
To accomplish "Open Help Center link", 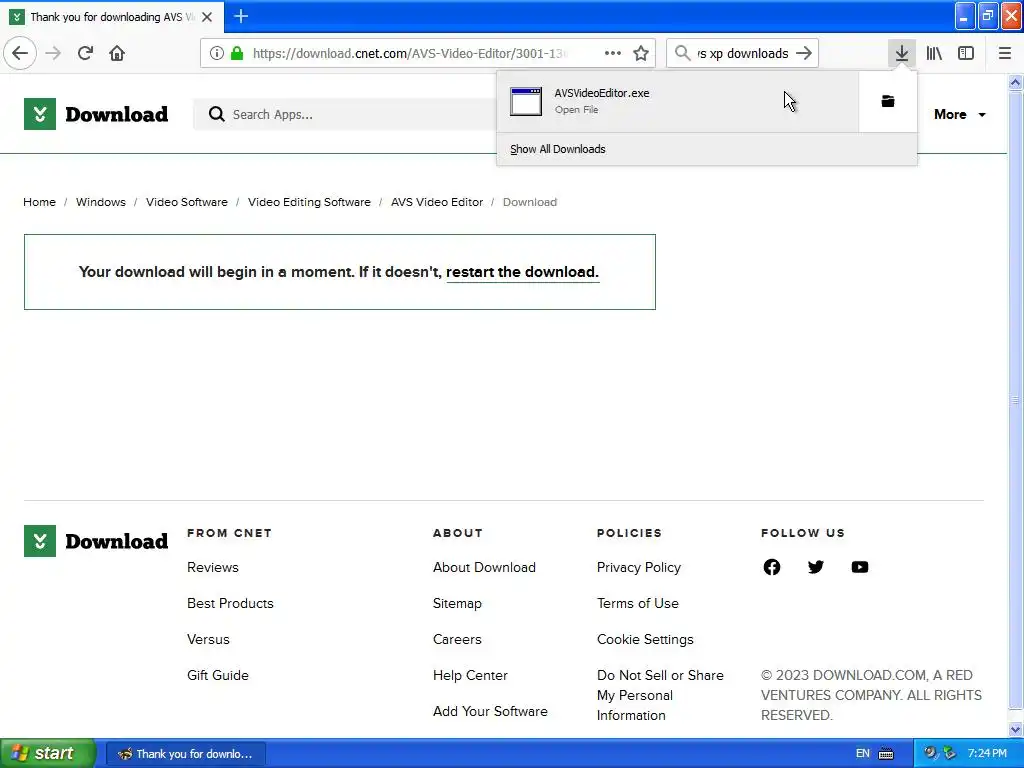I will point(470,675).
